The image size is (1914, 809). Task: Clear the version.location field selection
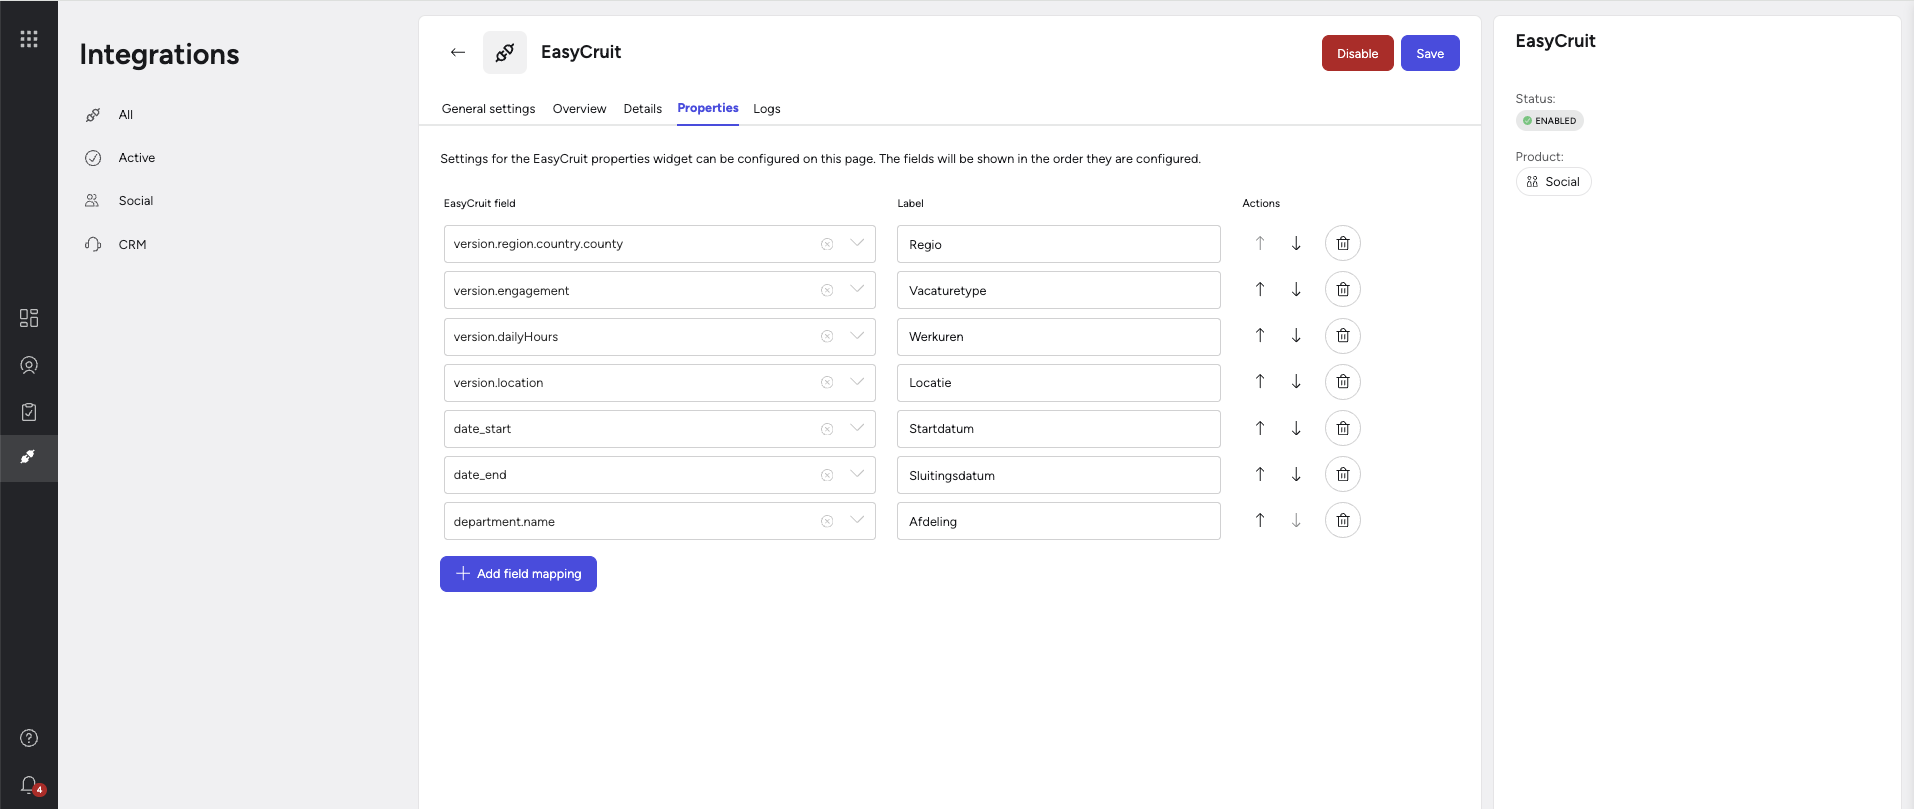pos(827,383)
